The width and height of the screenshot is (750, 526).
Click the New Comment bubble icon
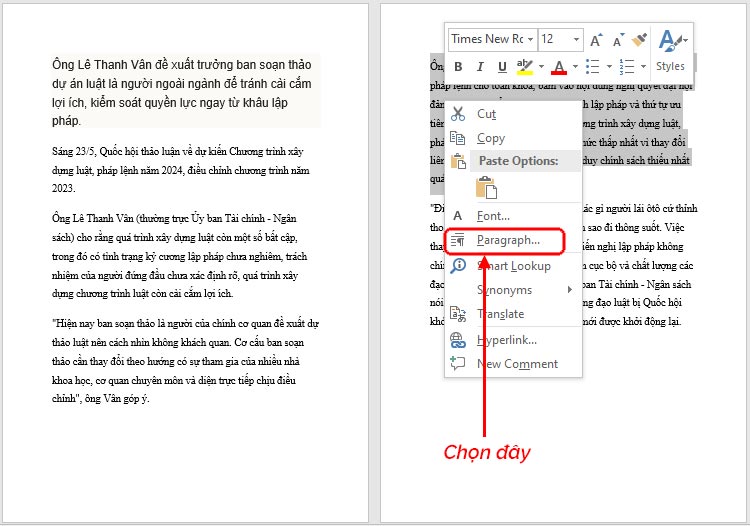click(458, 363)
